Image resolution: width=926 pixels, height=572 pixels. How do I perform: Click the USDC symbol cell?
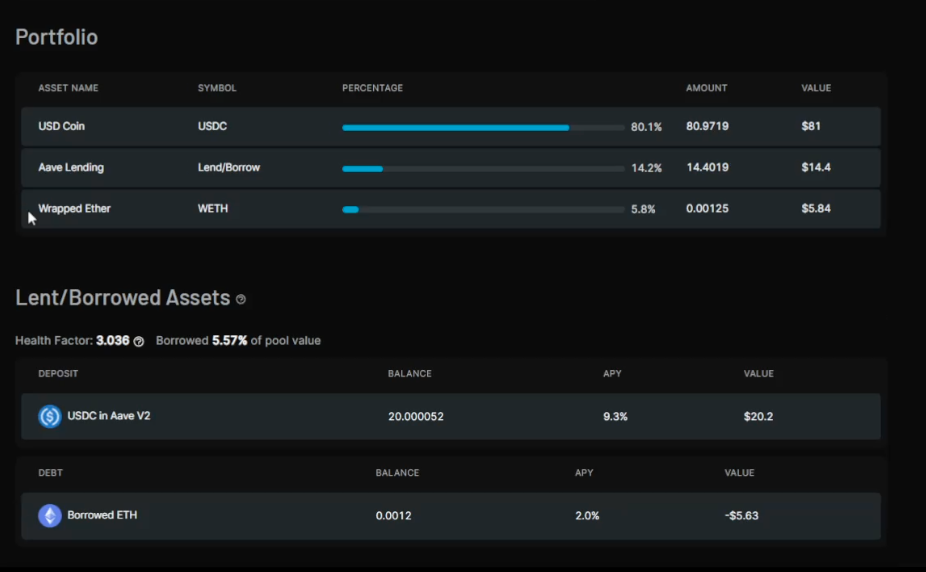point(212,126)
